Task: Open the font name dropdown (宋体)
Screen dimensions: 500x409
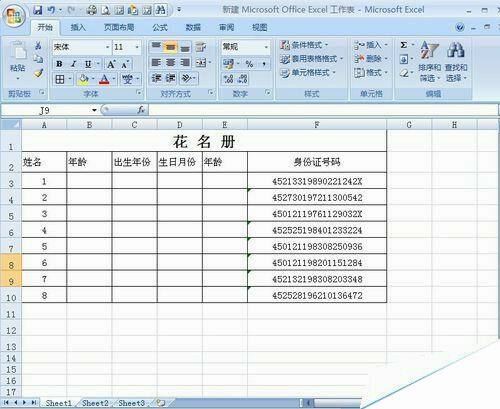Action: point(107,47)
